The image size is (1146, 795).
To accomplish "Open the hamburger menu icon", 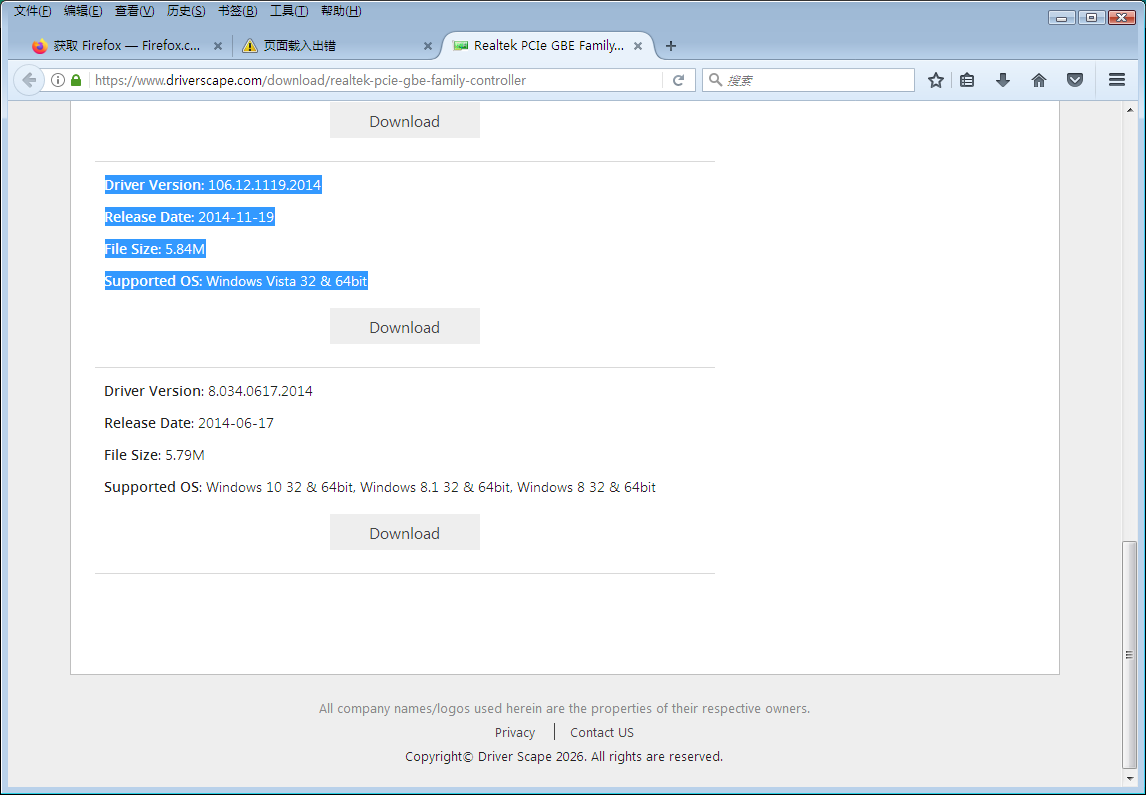I will 1117,80.
